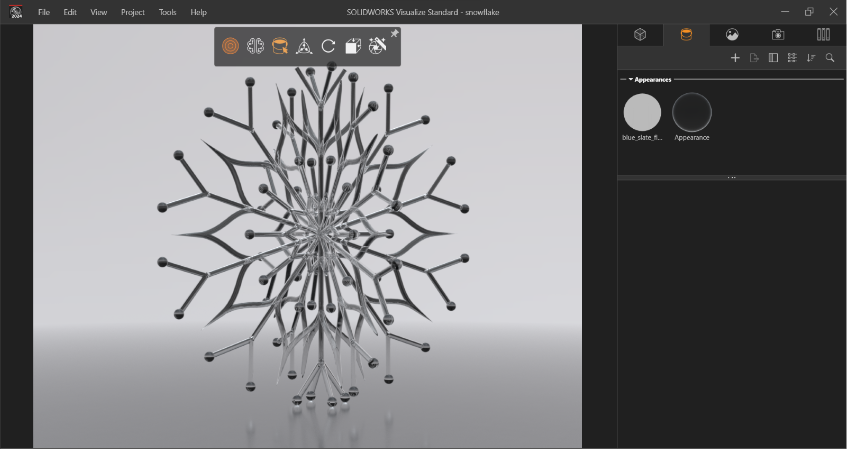Click the search magnifier in Appearances panel

click(830, 58)
